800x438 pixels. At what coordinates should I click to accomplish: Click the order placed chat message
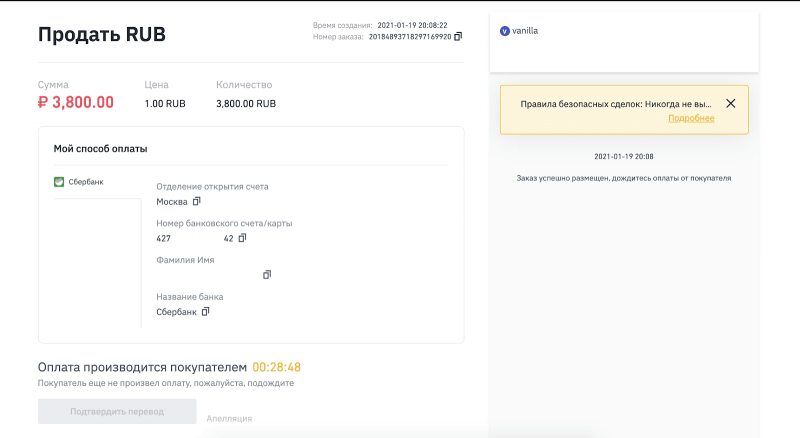pos(623,178)
